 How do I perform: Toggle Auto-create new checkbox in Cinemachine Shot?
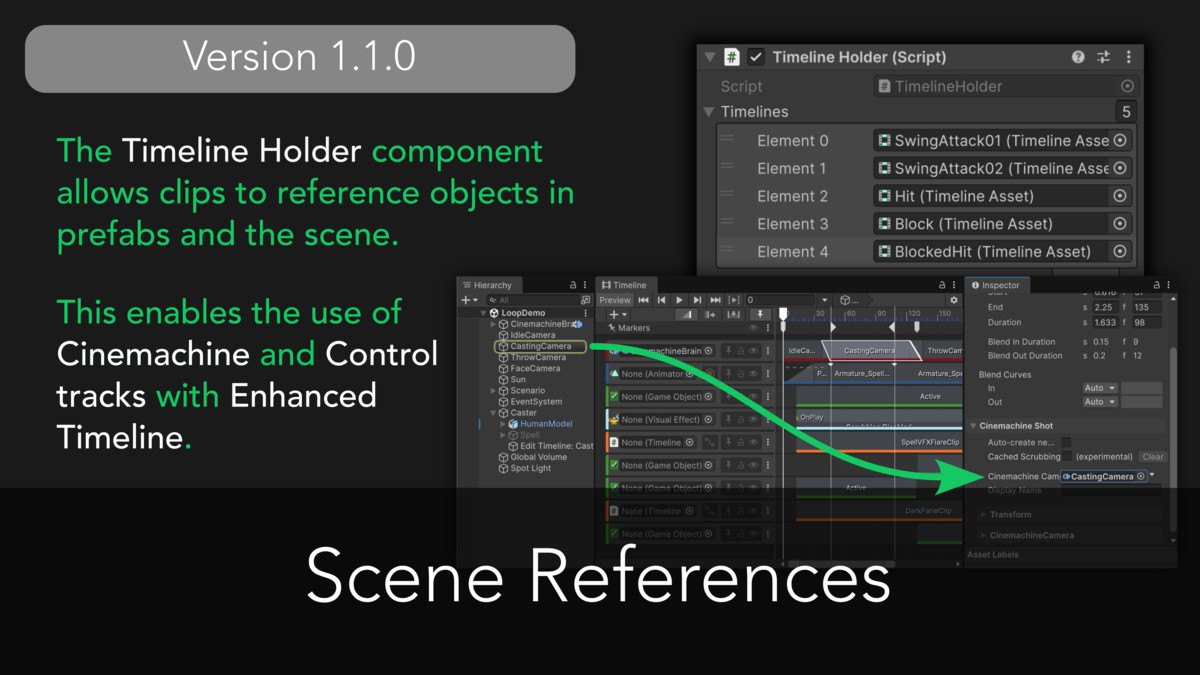[x=1066, y=442]
